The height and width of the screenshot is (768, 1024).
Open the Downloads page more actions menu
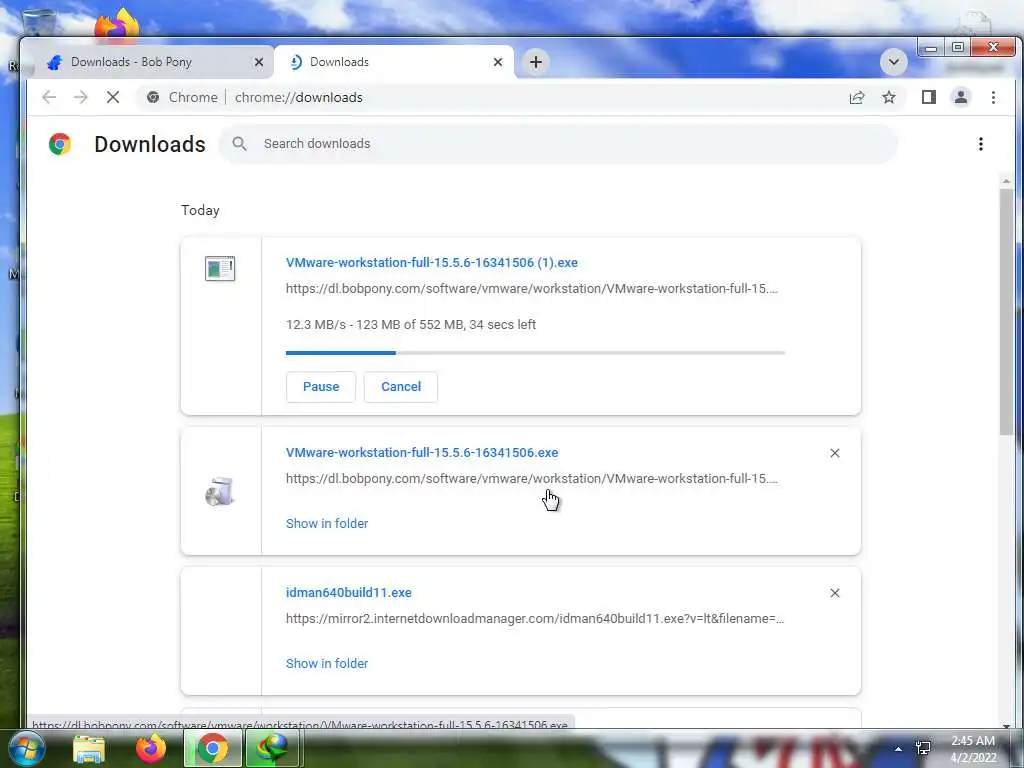[x=980, y=144]
